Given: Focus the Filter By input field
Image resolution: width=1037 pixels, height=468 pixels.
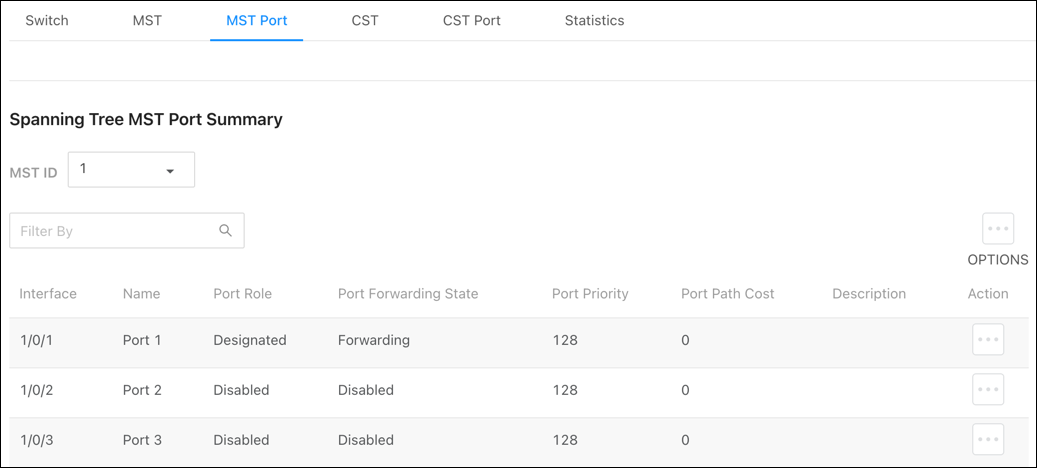Looking at the screenshot, I should [127, 231].
